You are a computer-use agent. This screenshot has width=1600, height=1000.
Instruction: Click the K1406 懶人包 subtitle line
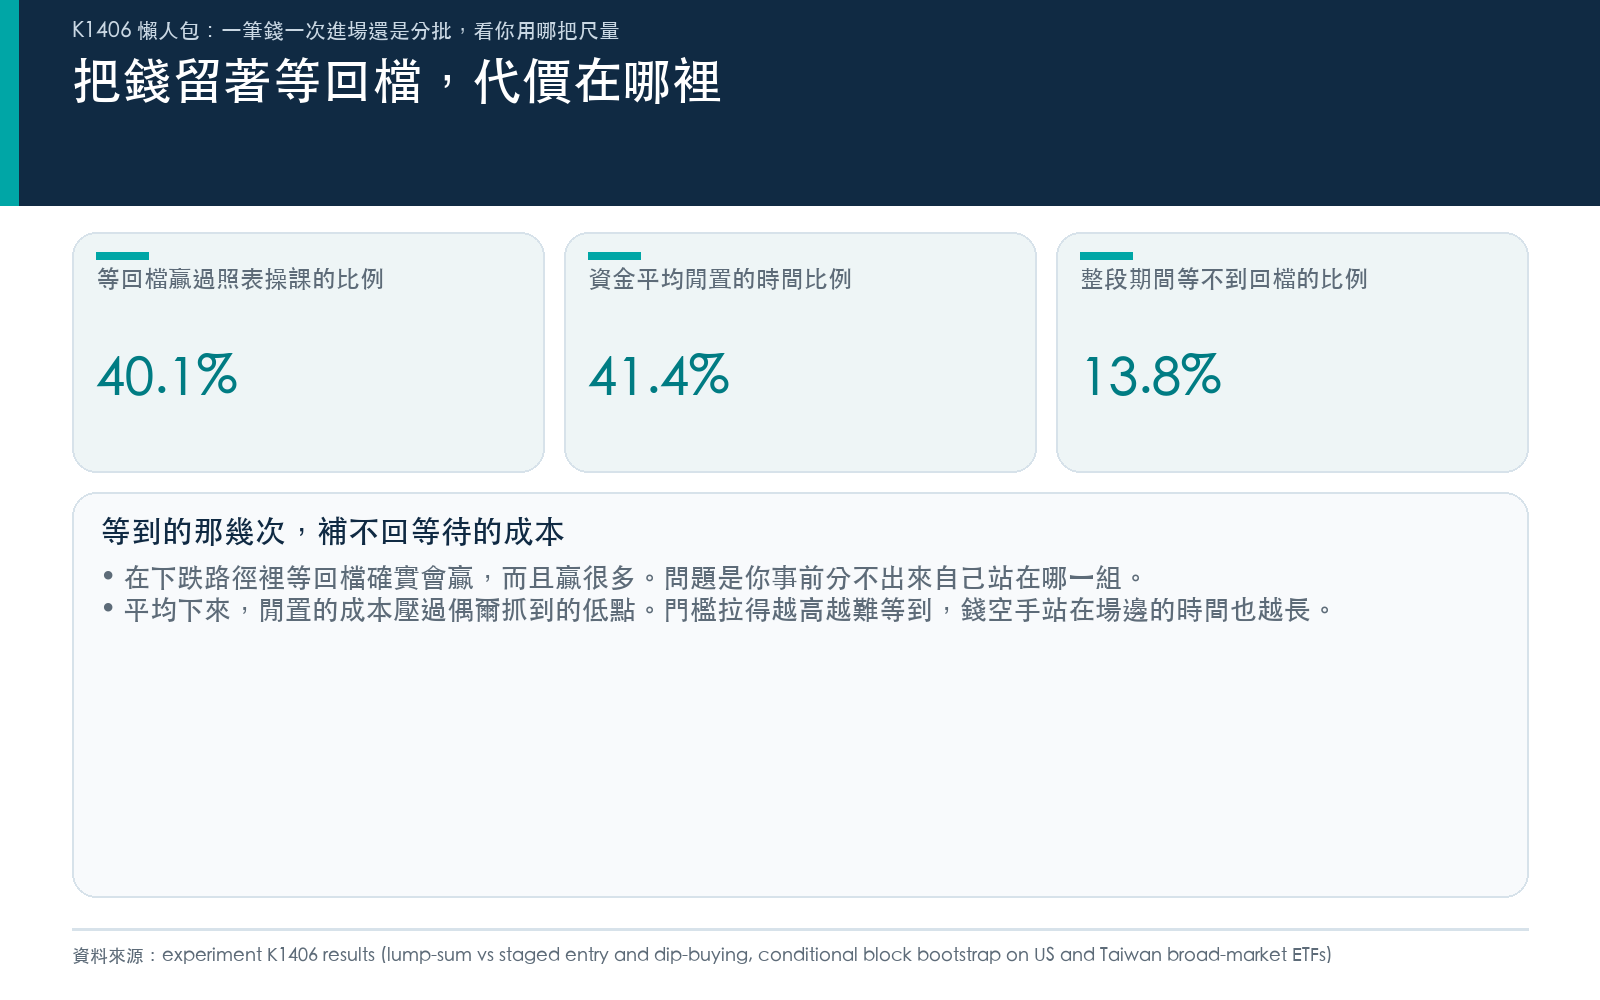(346, 31)
